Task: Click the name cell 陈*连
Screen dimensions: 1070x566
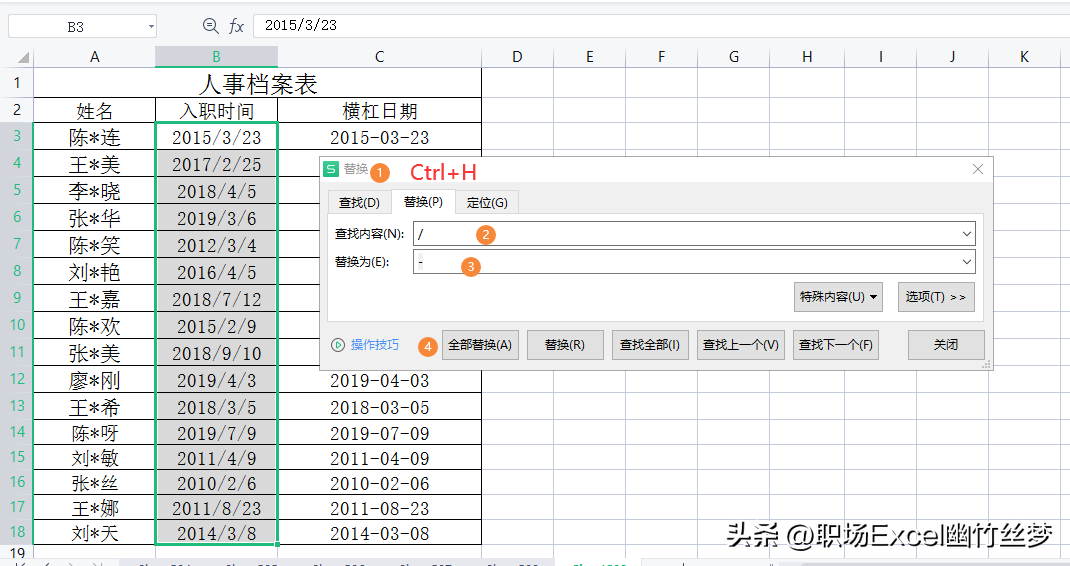Action: 94,137
